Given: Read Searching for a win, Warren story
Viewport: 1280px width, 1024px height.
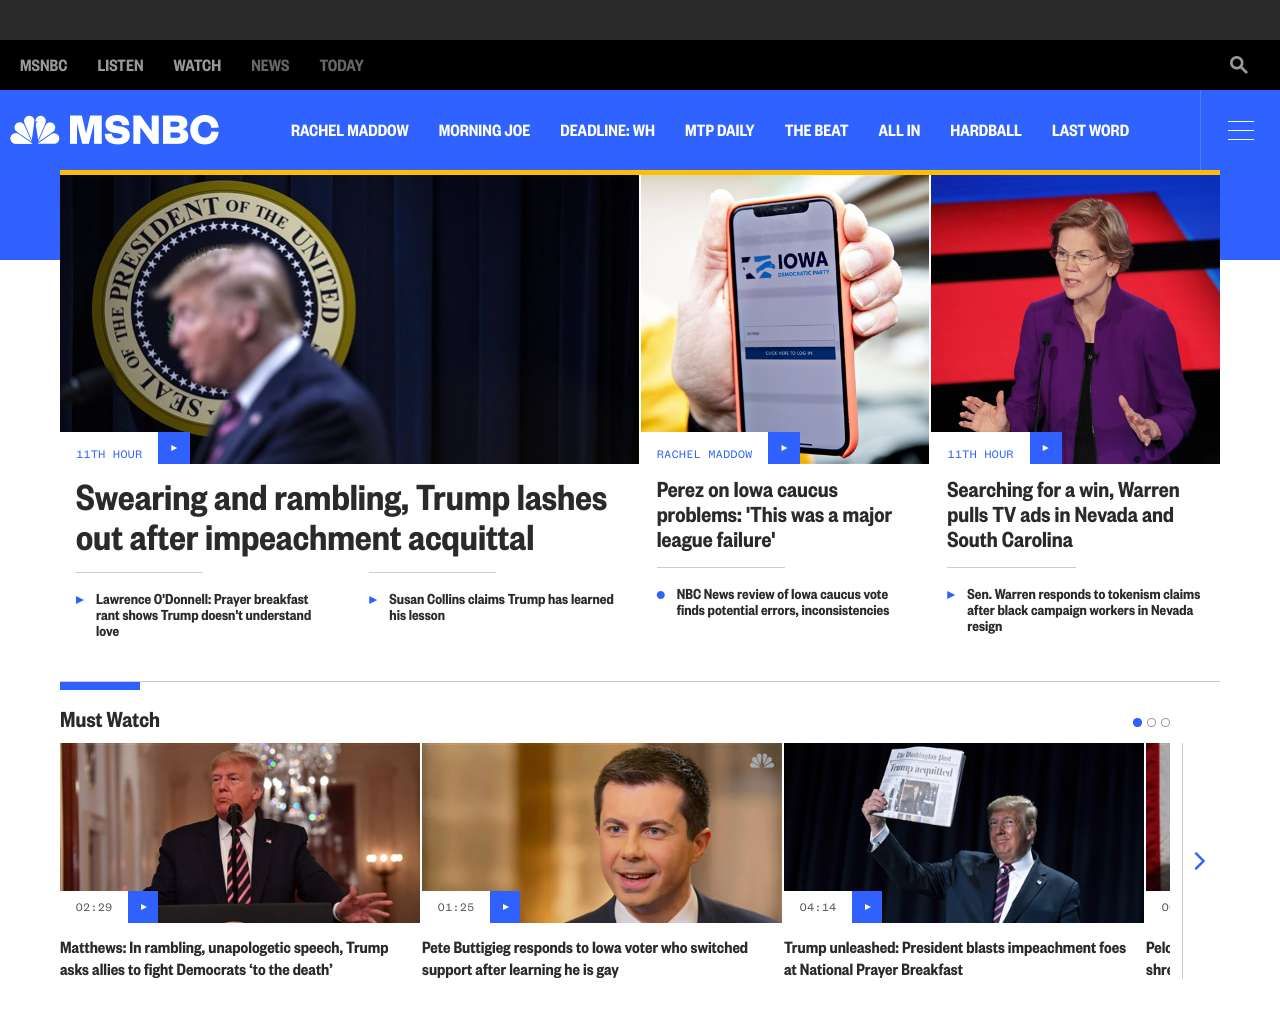Looking at the screenshot, I should point(1063,515).
